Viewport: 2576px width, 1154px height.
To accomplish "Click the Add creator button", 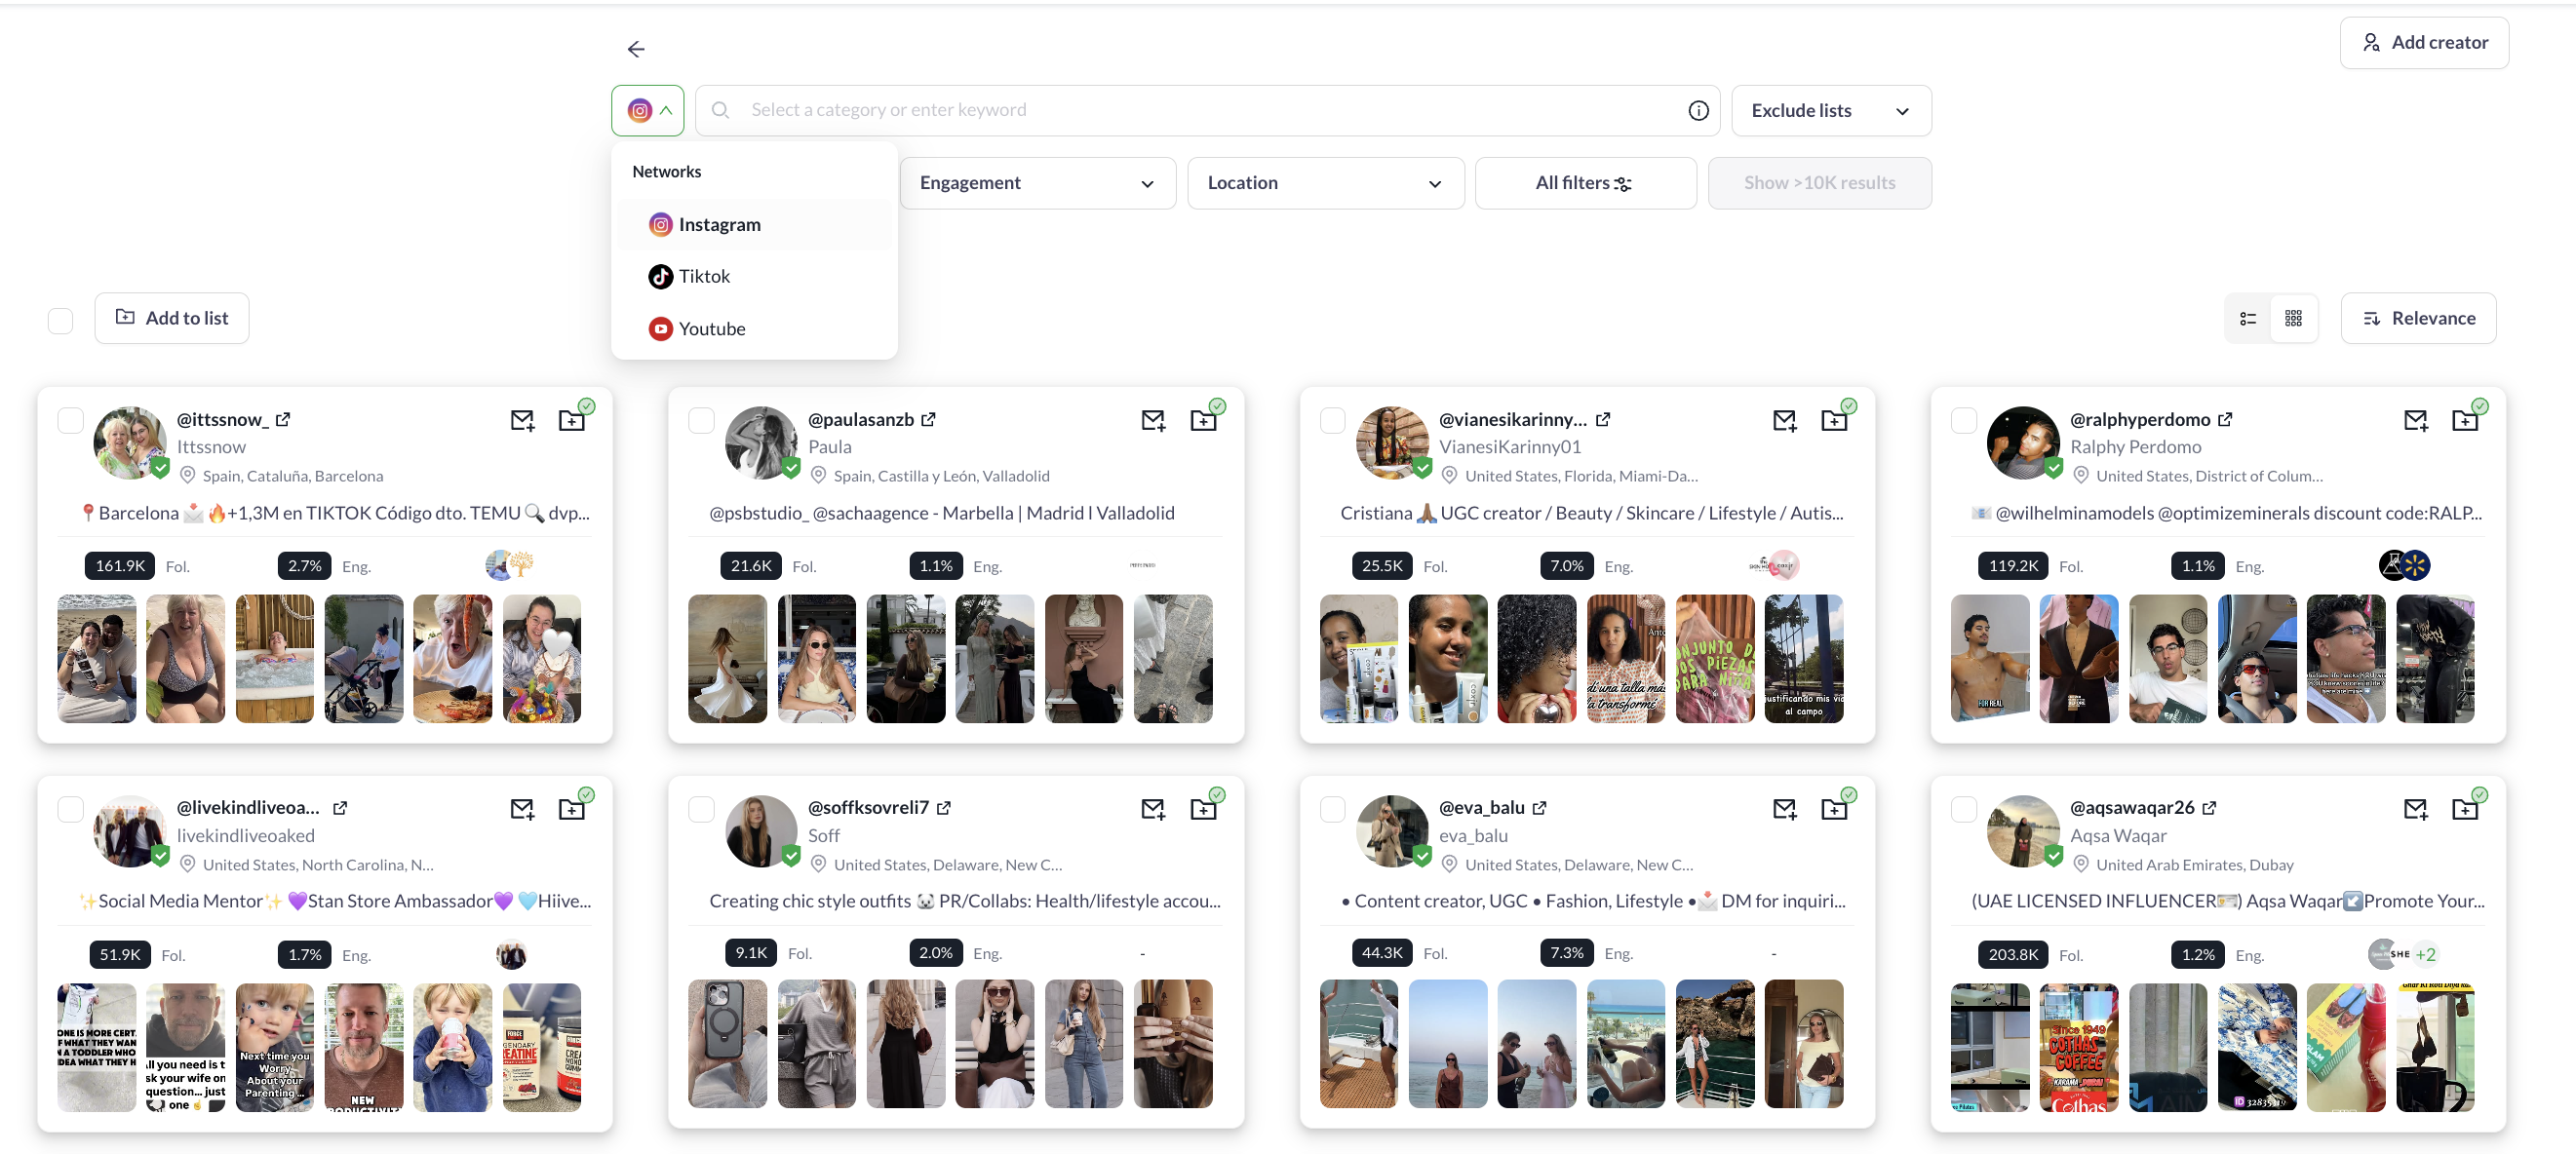I will (x=2423, y=42).
